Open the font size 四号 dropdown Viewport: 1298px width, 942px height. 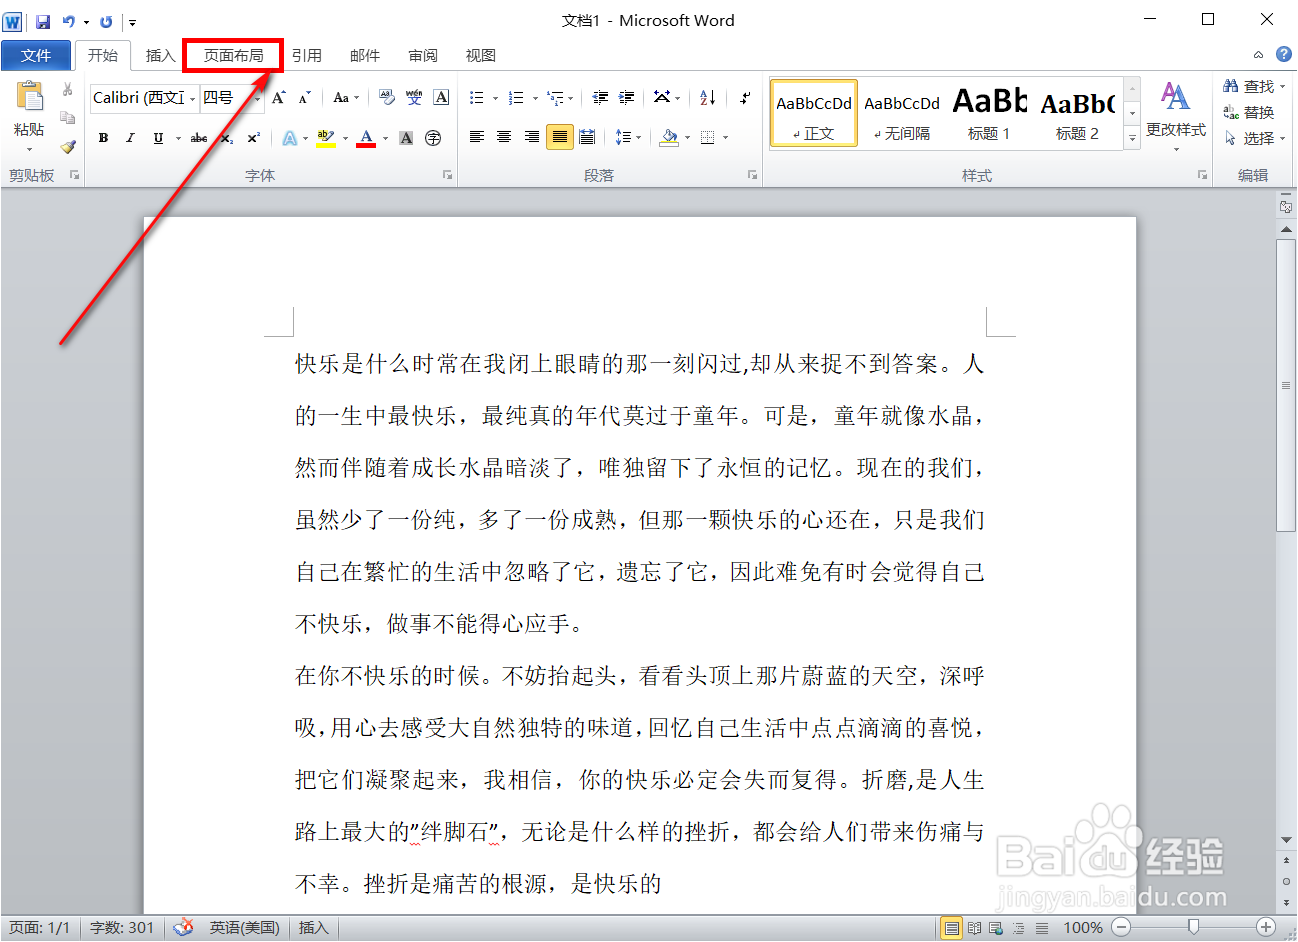point(257,98)
